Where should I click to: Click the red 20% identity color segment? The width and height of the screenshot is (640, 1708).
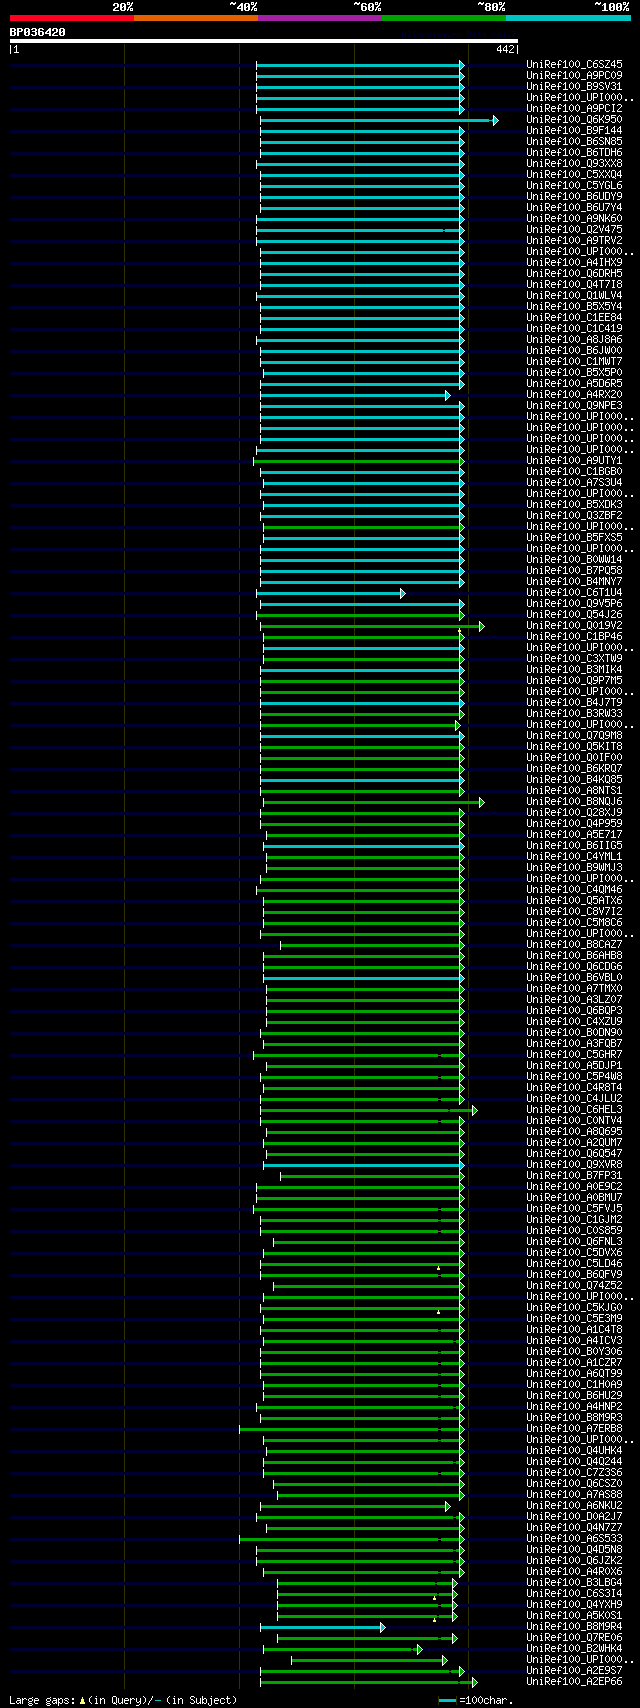[x=71, y=18]
